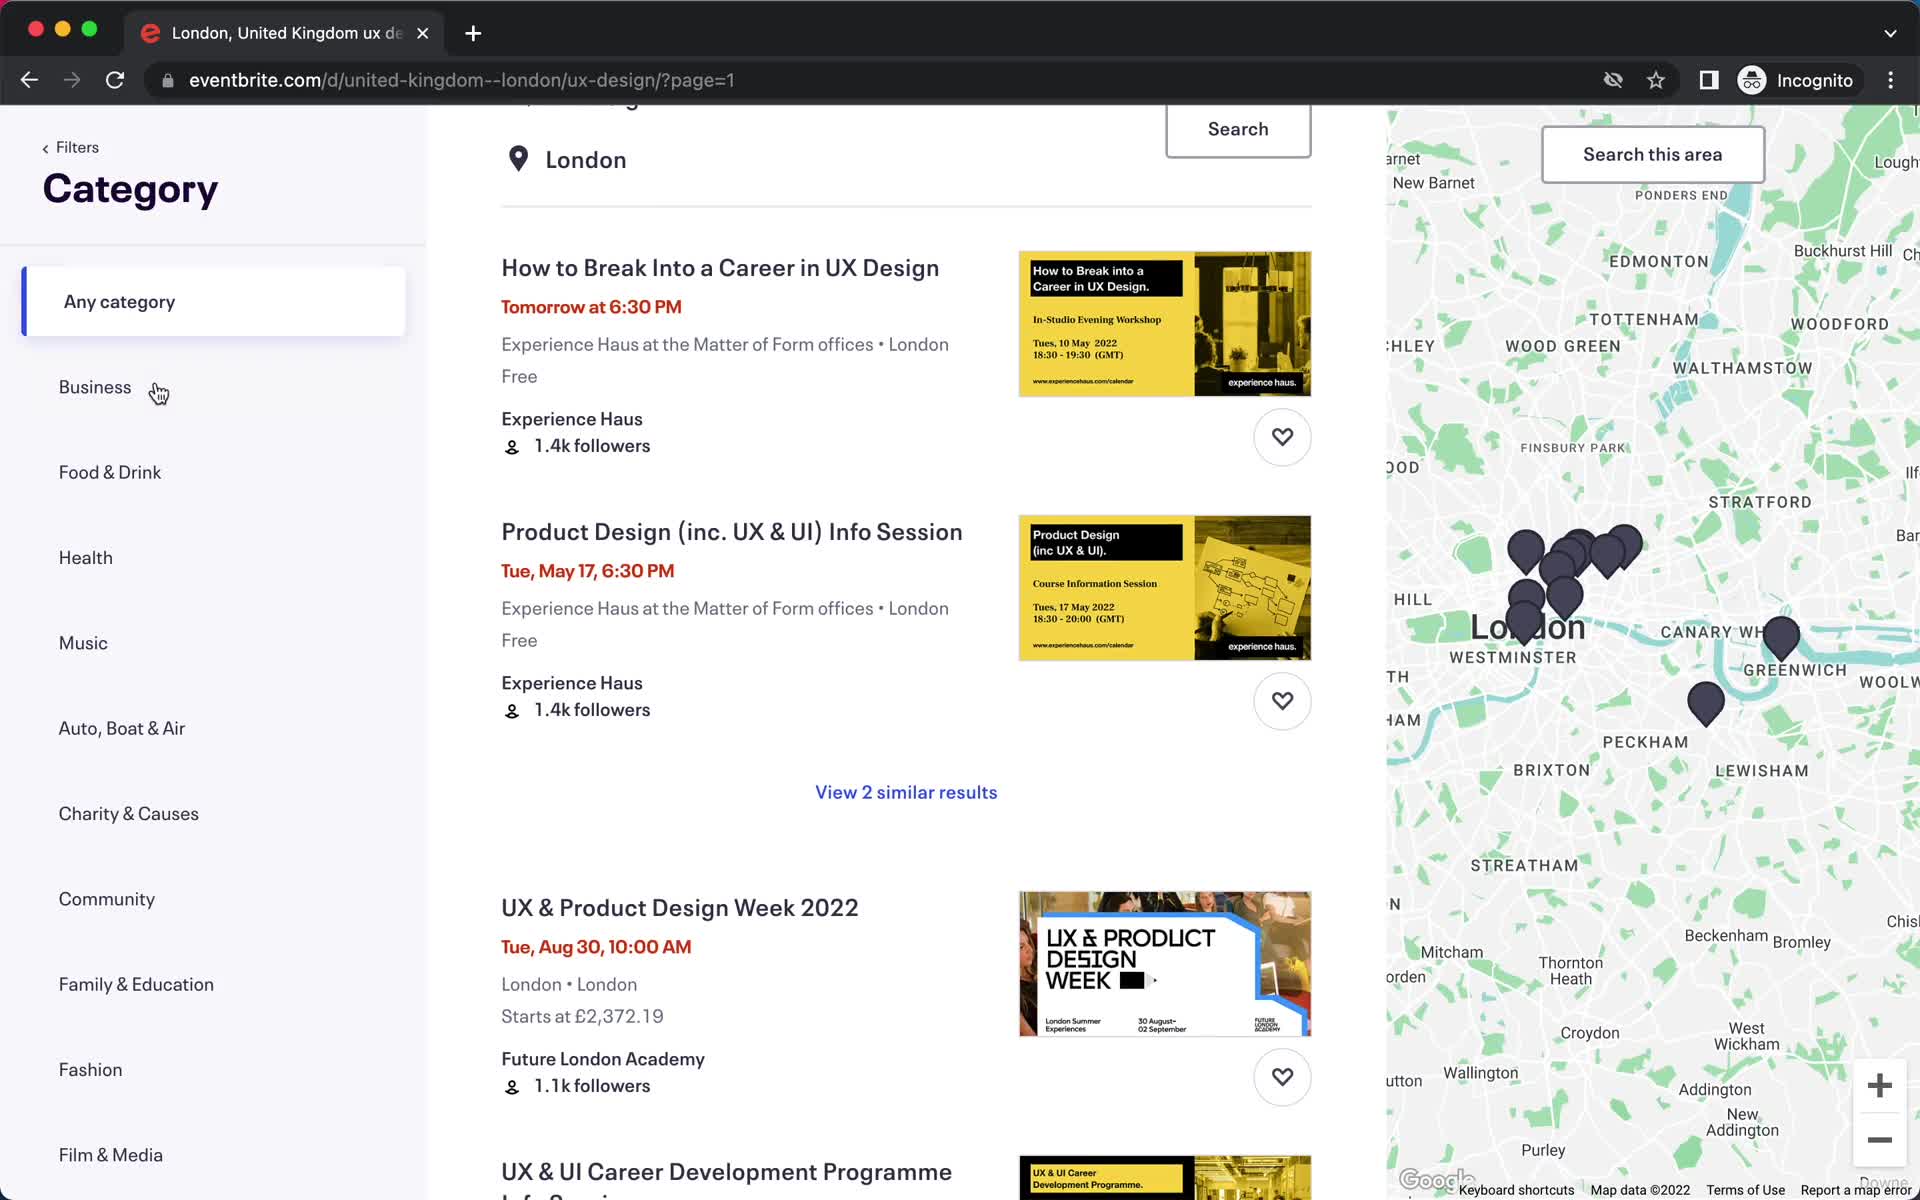Select Charity & Causes category
Viewport: 1920px width, 1200px height.
coord(129,814)
